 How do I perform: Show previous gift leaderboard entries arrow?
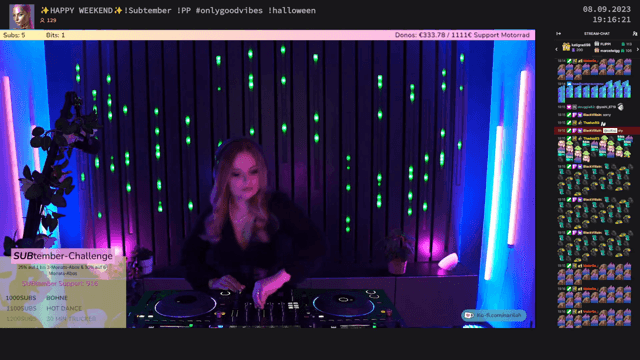556,49
